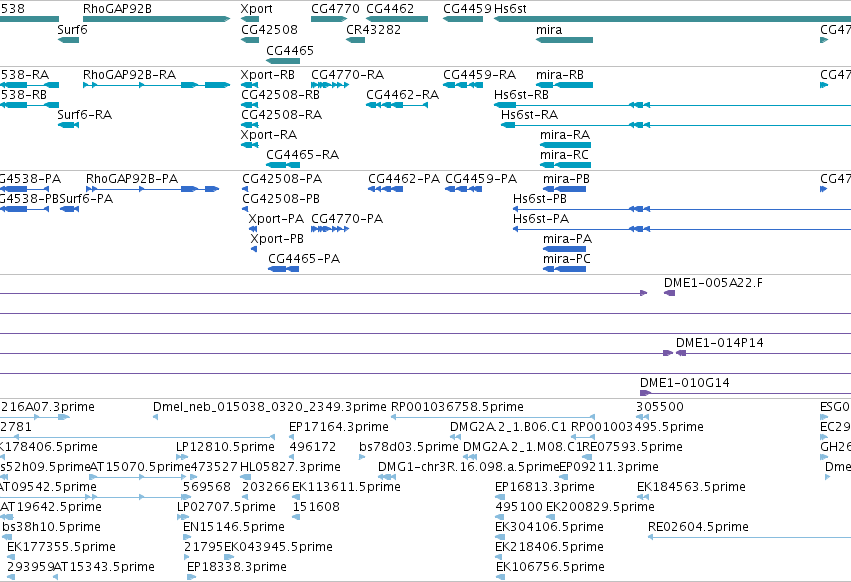Click the Hs6st-RB transcript label
Viewport: 851px width, 582px height.
pos(521,94)
